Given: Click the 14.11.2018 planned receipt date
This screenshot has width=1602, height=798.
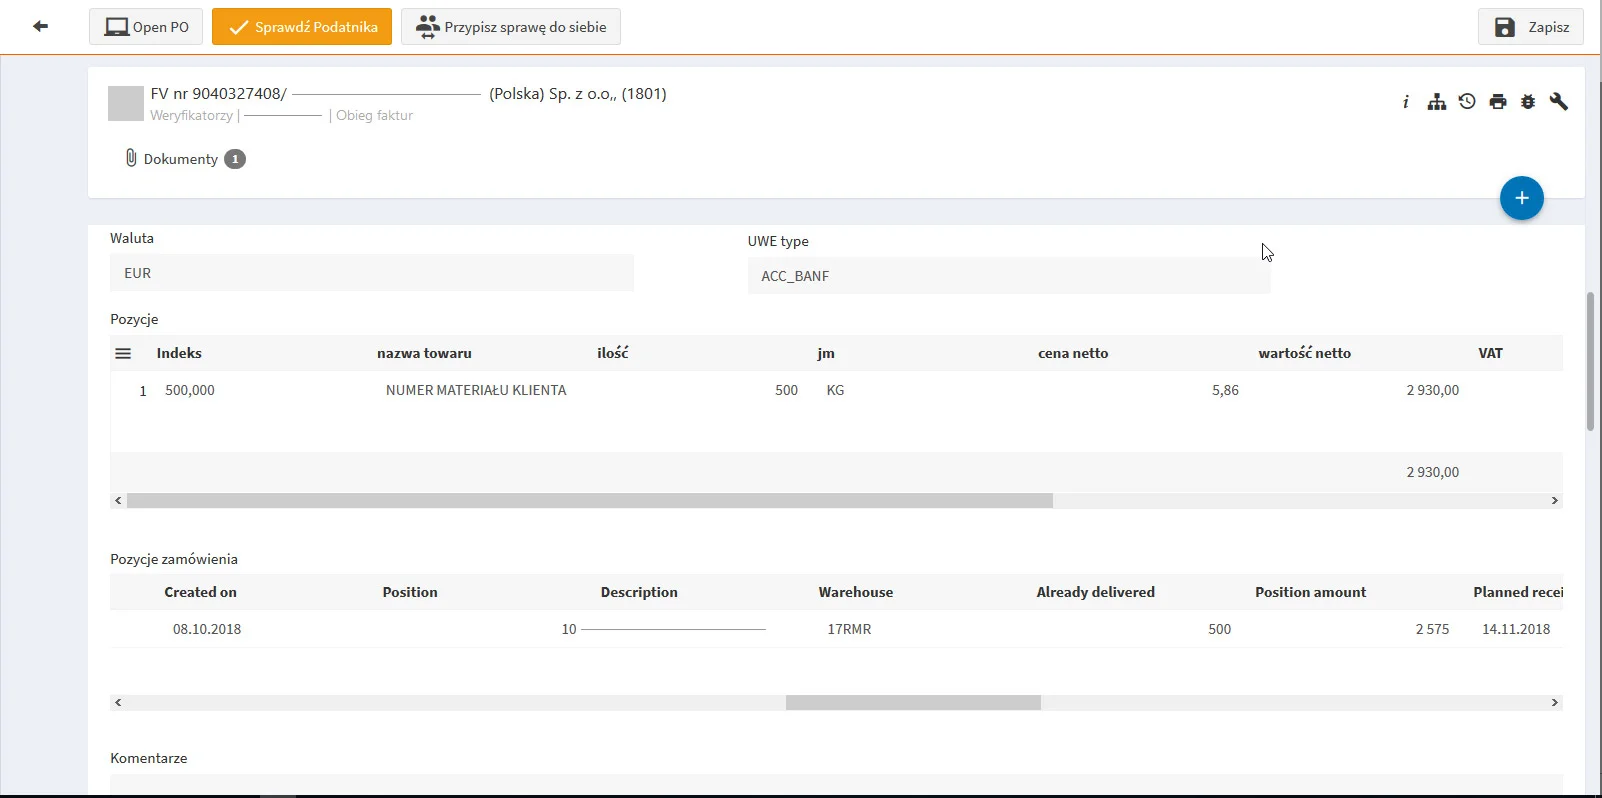Looking at the screenshot, I should click(x=1516, y=629).
